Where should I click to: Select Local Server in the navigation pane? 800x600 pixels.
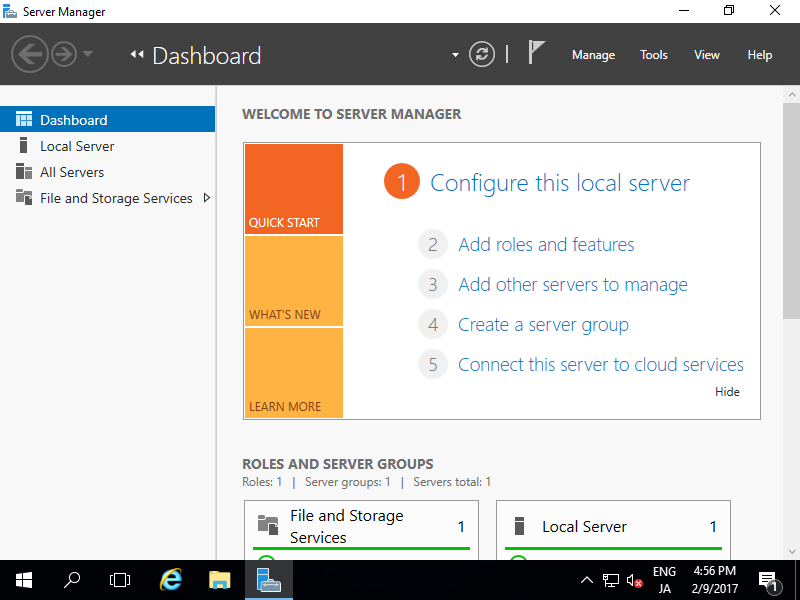click(77, 146)
